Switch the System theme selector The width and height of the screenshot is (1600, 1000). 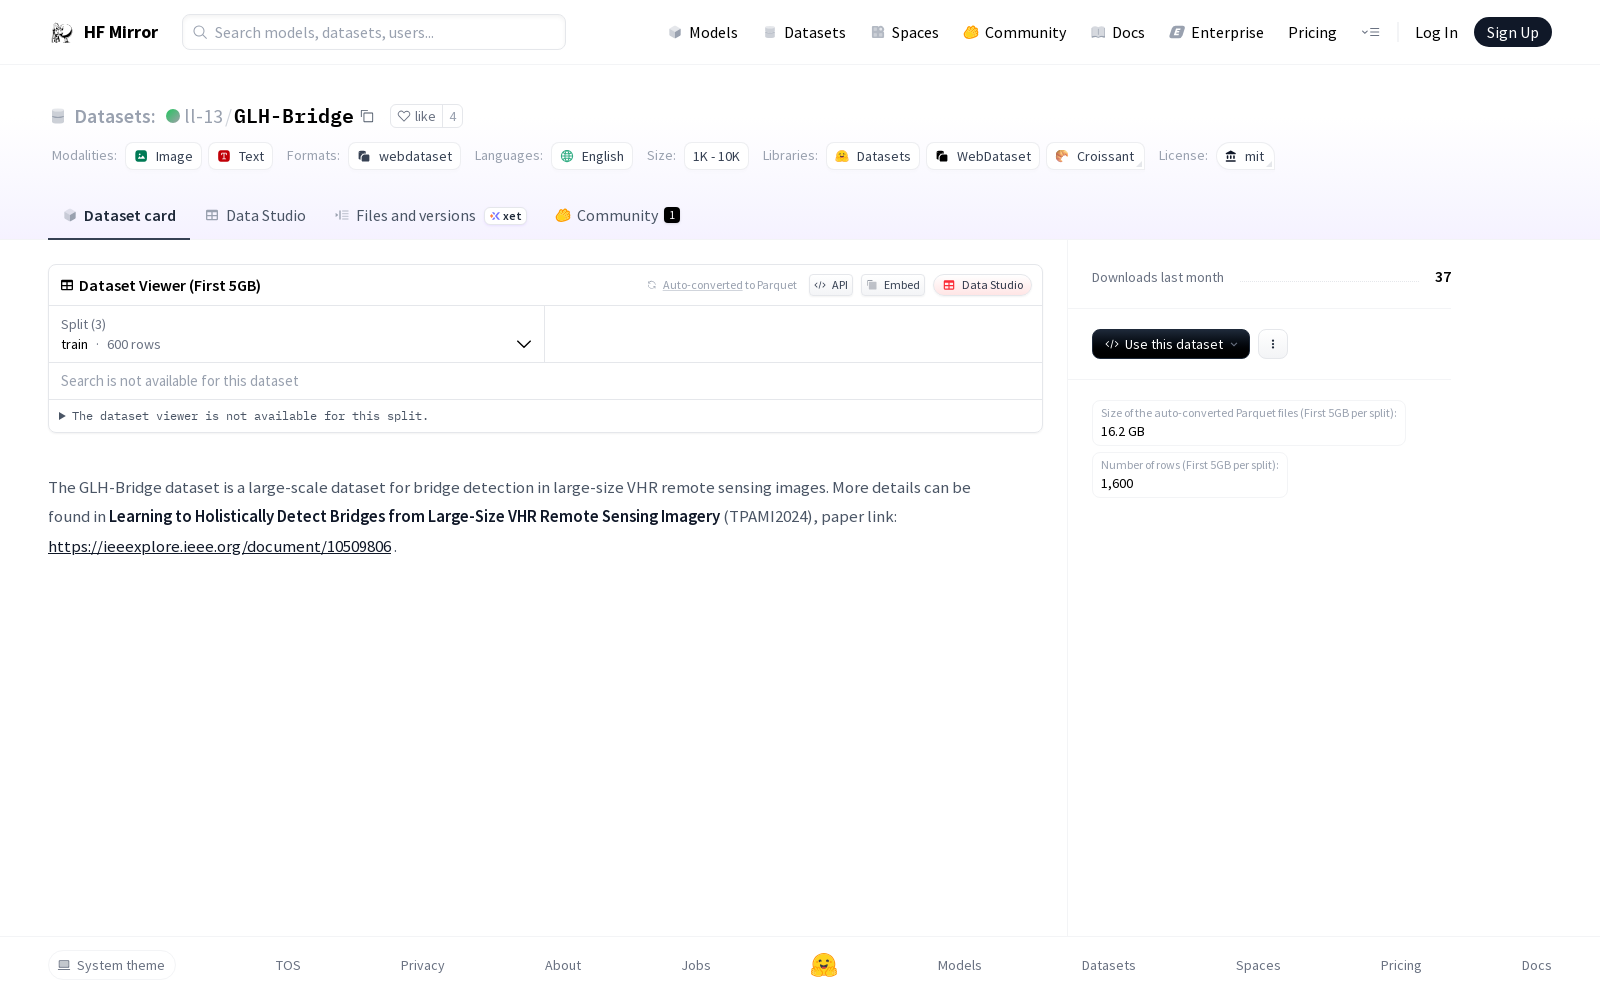112,965
